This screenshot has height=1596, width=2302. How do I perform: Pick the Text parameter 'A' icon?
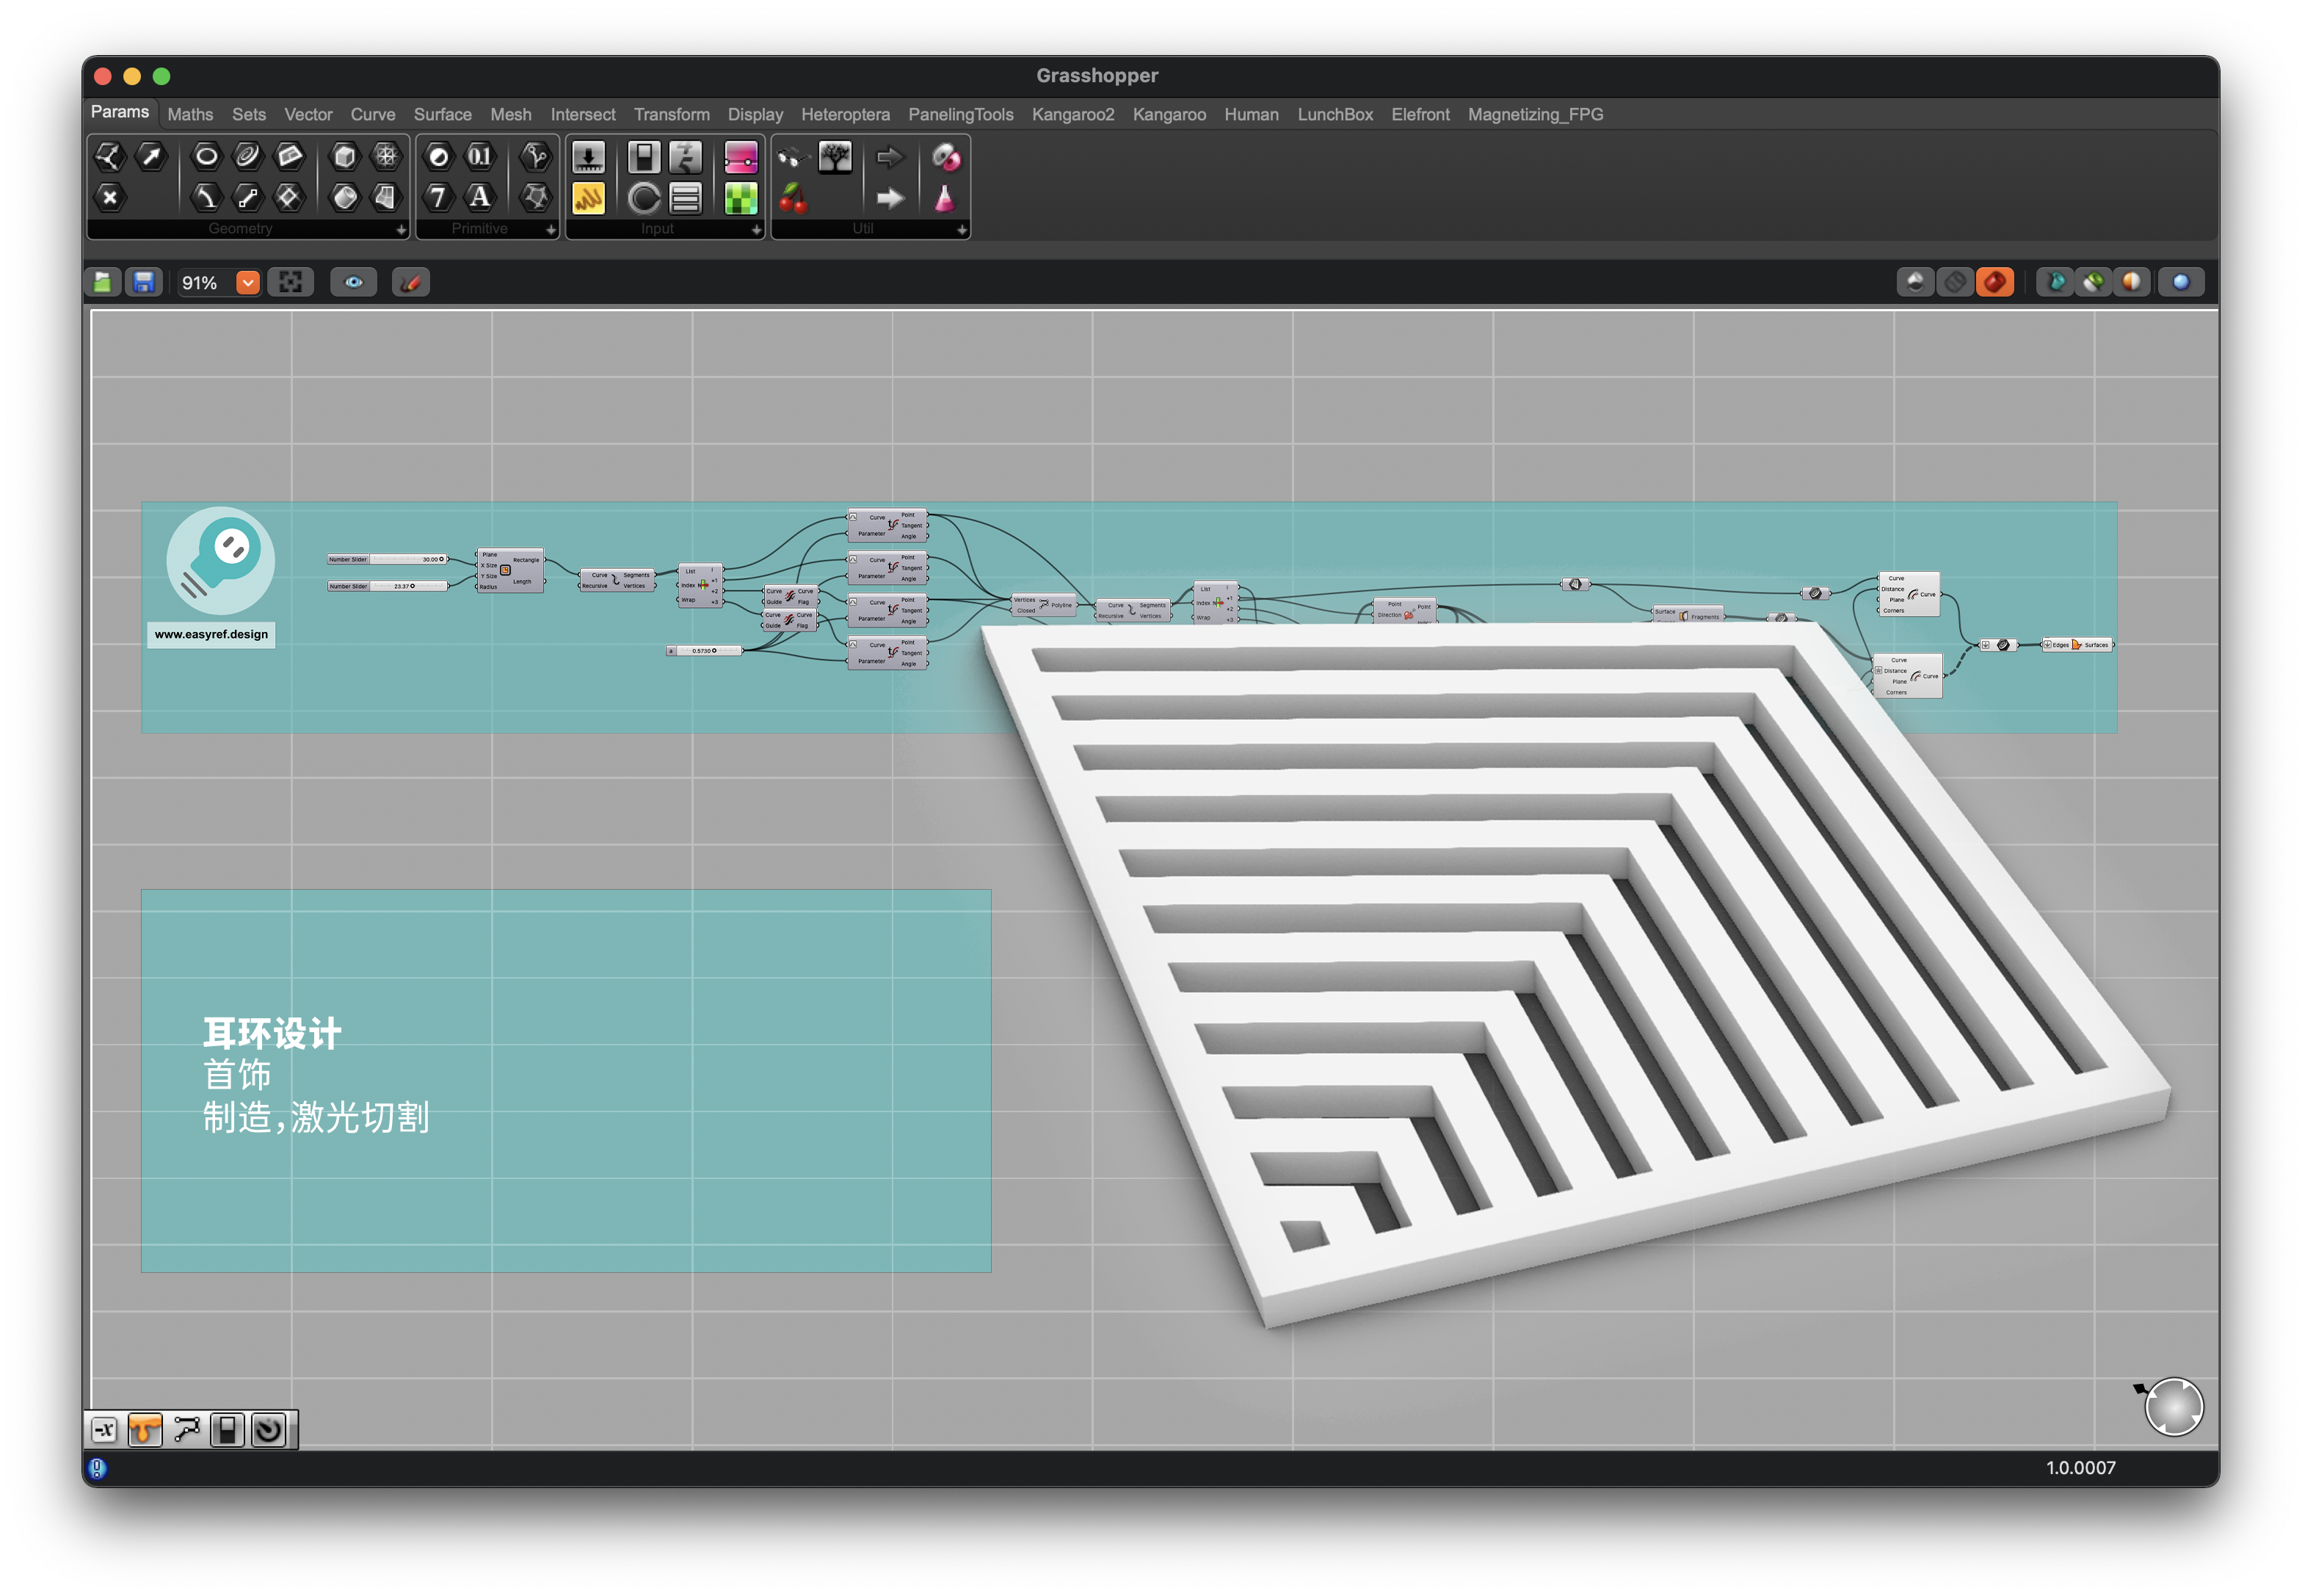click(480, 197)
